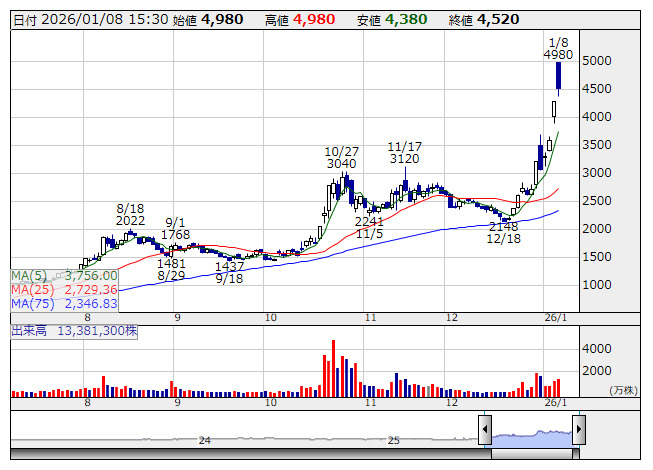Viewport: 653px width, 470px height.
Task: Click the right range handle in navigator
Action: click(x=578, y=431)
